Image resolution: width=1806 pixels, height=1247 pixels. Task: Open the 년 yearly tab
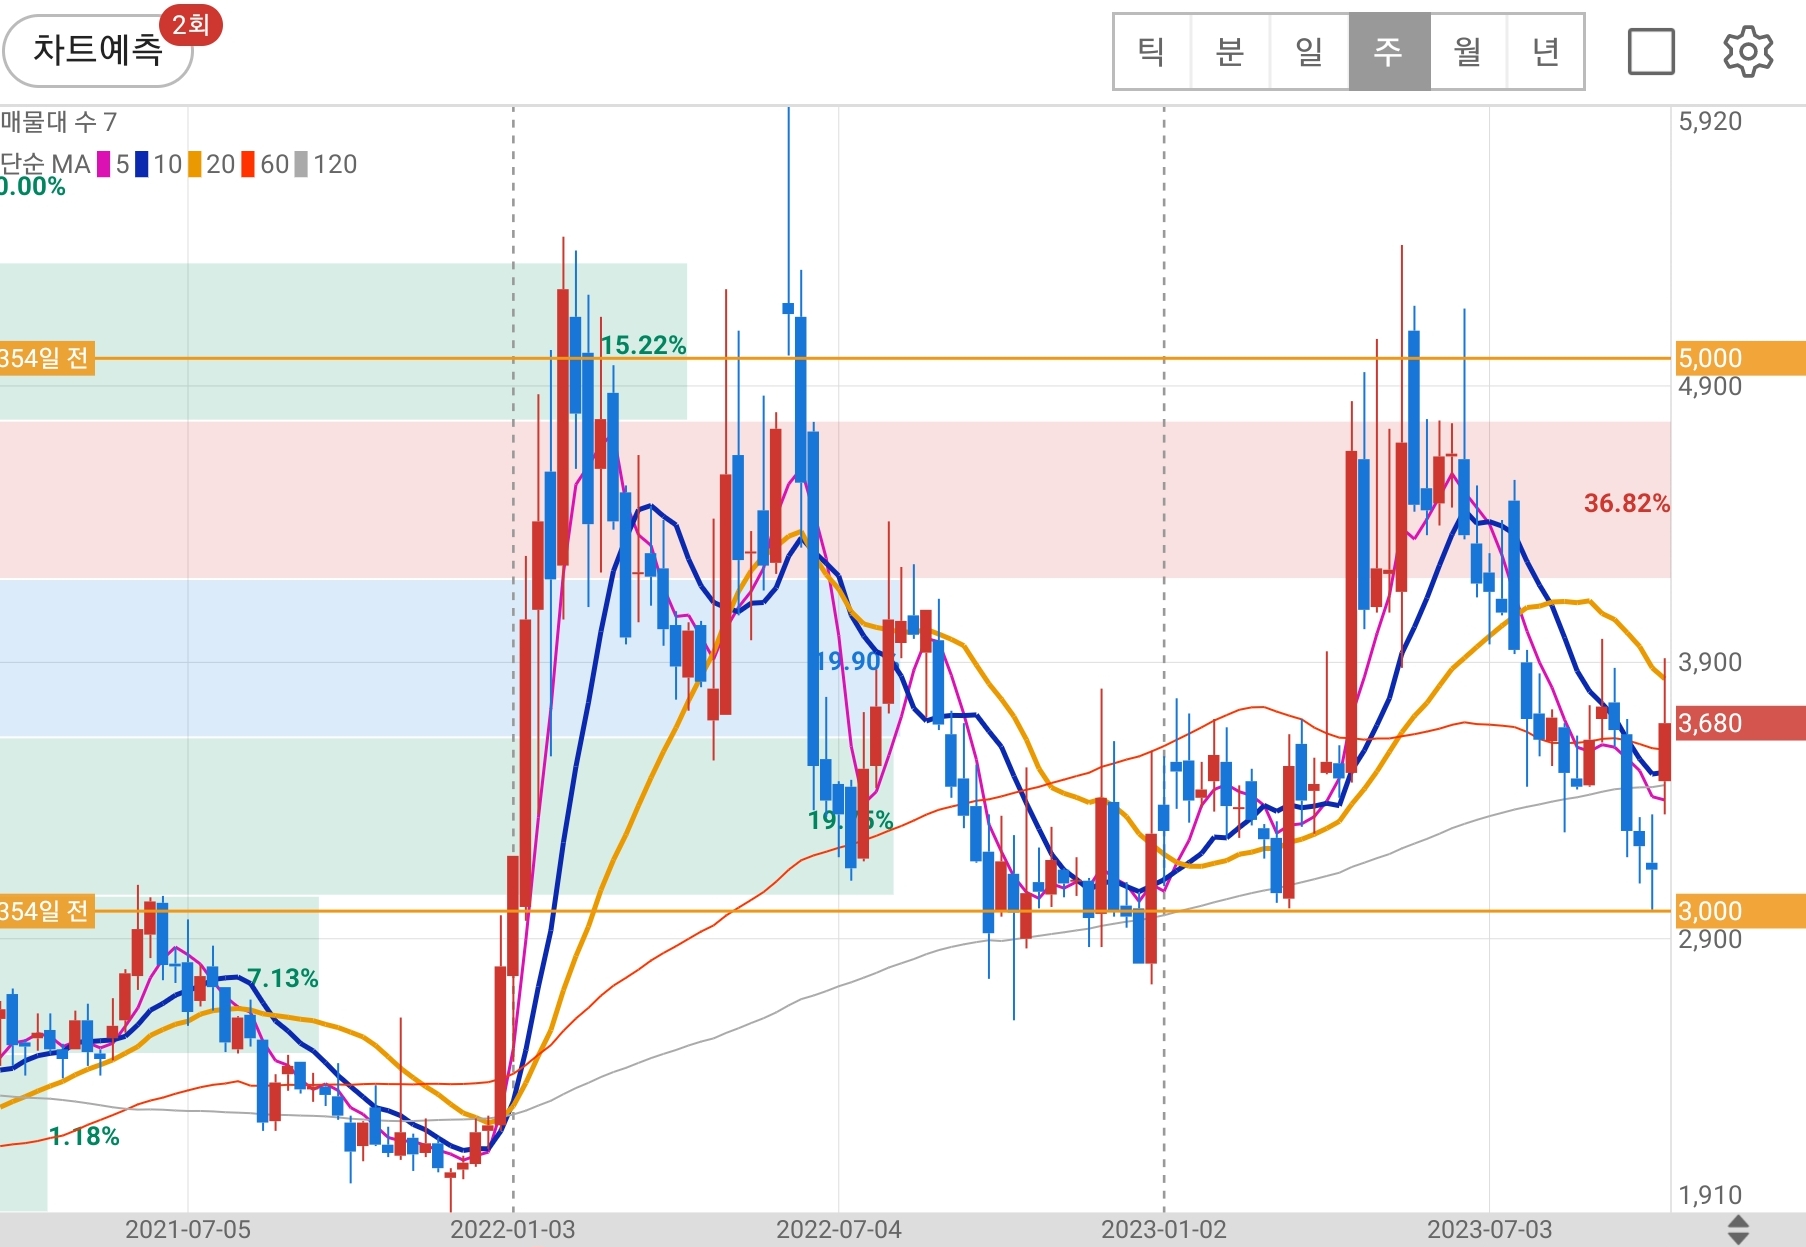1546,51
